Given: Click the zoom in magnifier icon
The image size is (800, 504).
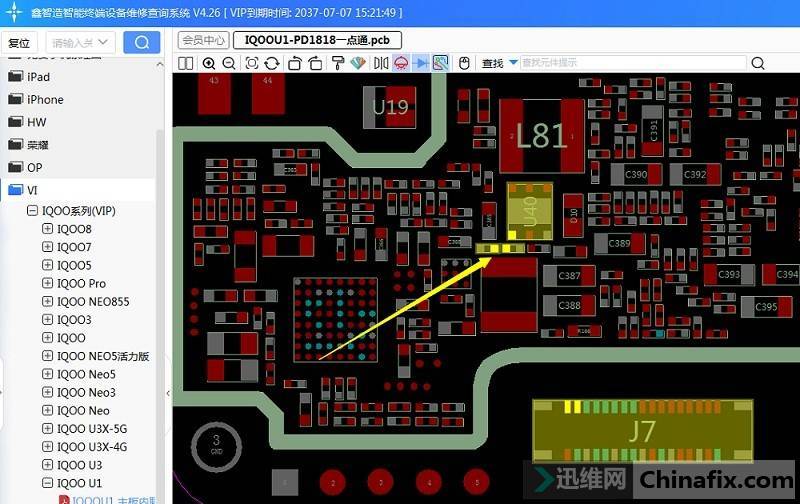Looking at the screenshot, I should [209, 63].
